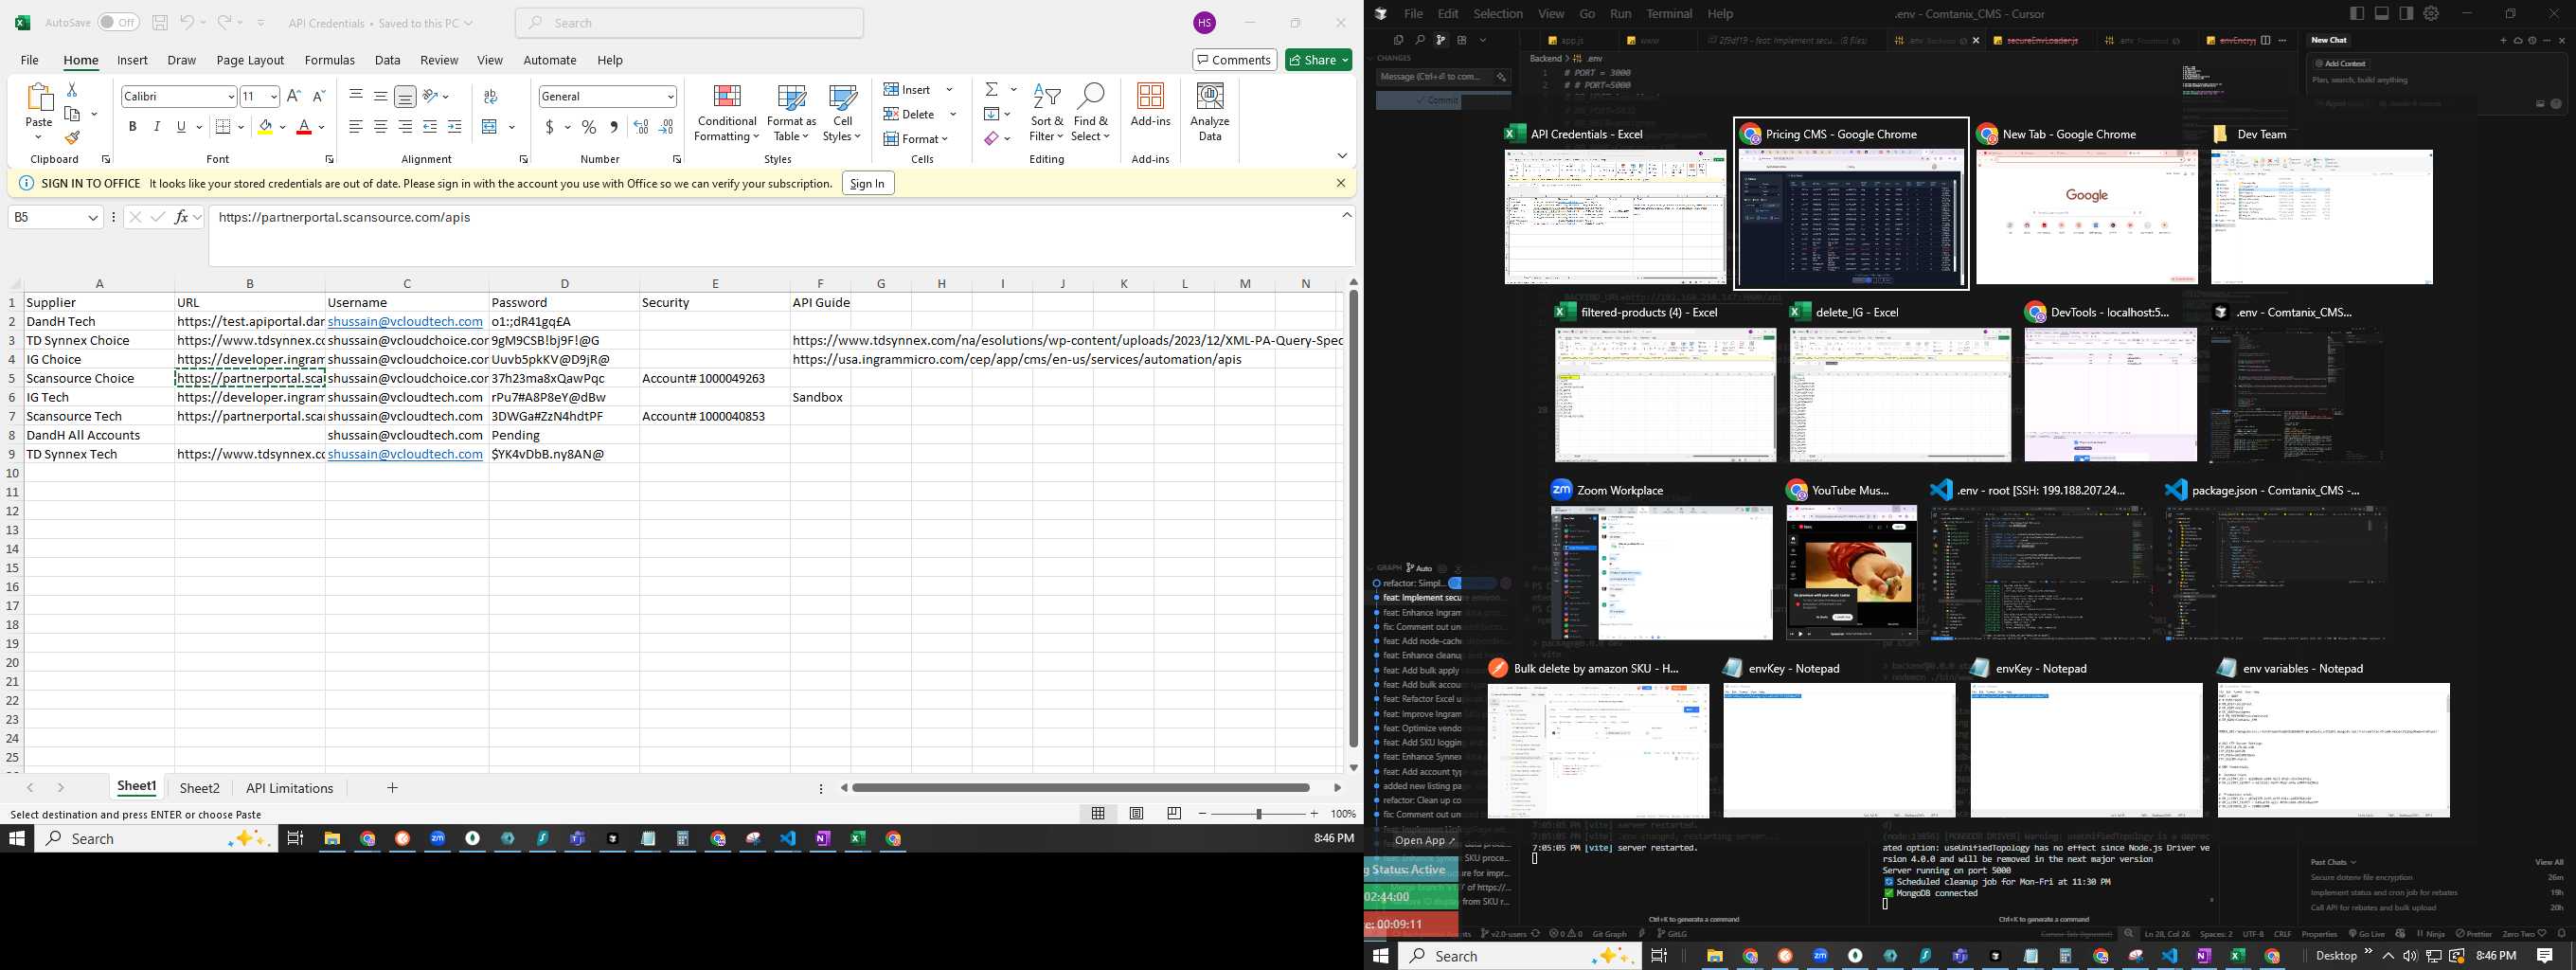Open the Terminal menu in Cursor
Screen dimensions: 2576x970
1669,14
